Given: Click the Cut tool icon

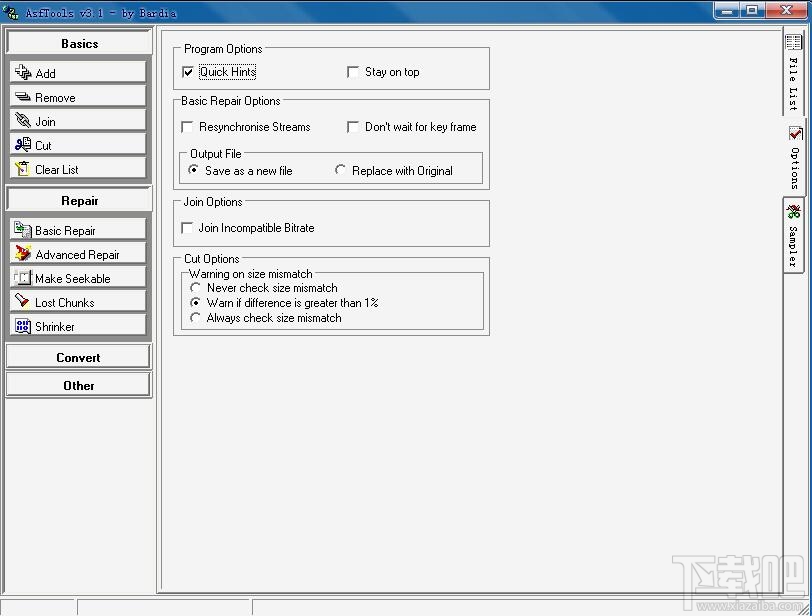Looking at the screenshot, I should pos(22,144).
